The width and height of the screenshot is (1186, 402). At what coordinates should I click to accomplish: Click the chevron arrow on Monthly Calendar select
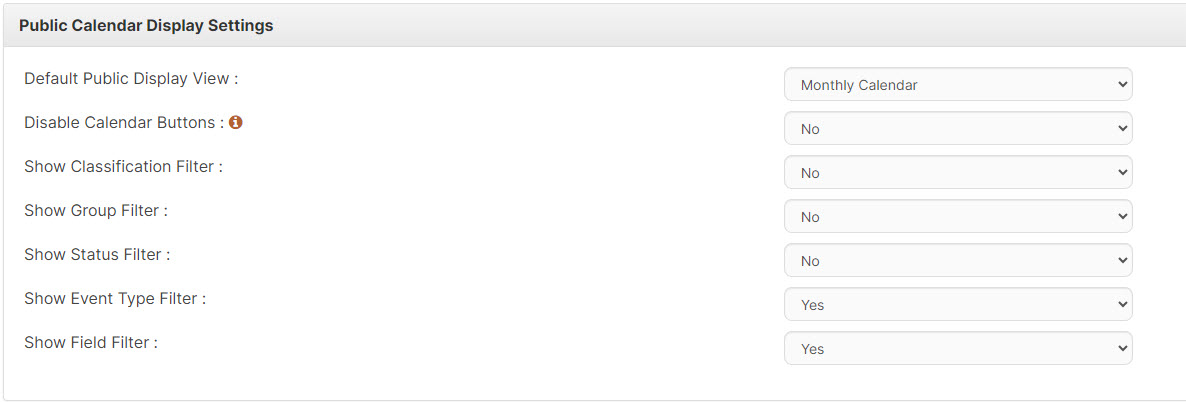coord(1122,85)
